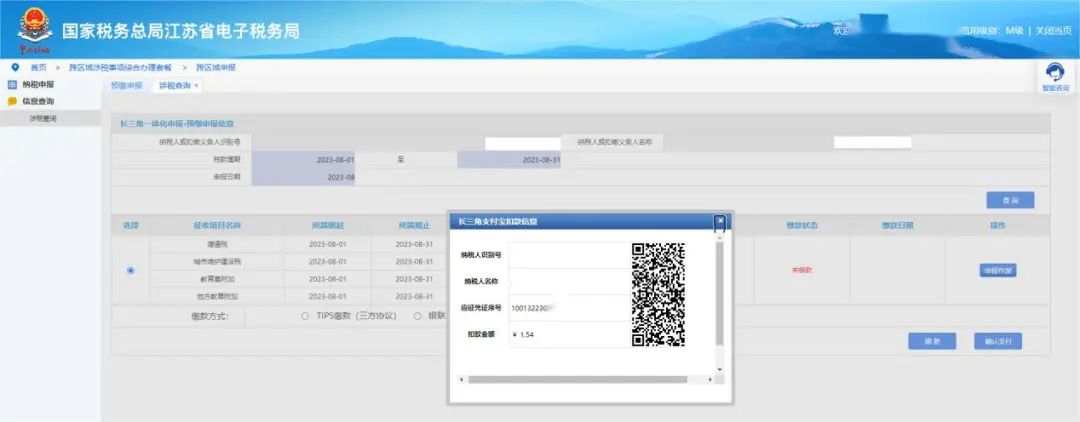Switch to the 预缴申报 tab
Viewport: 1080px width, 422px height.
click(126, 86)
